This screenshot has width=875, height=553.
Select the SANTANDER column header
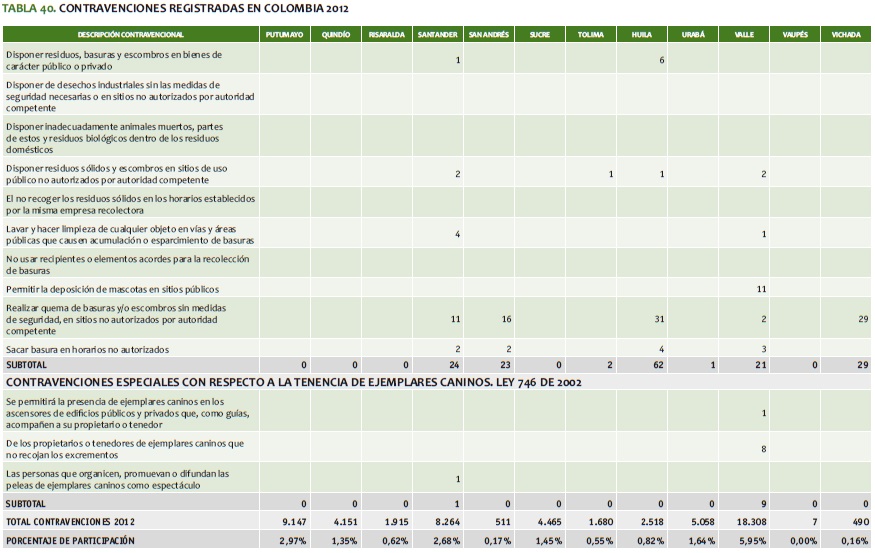pyautogui.click(x=437, y=34)
